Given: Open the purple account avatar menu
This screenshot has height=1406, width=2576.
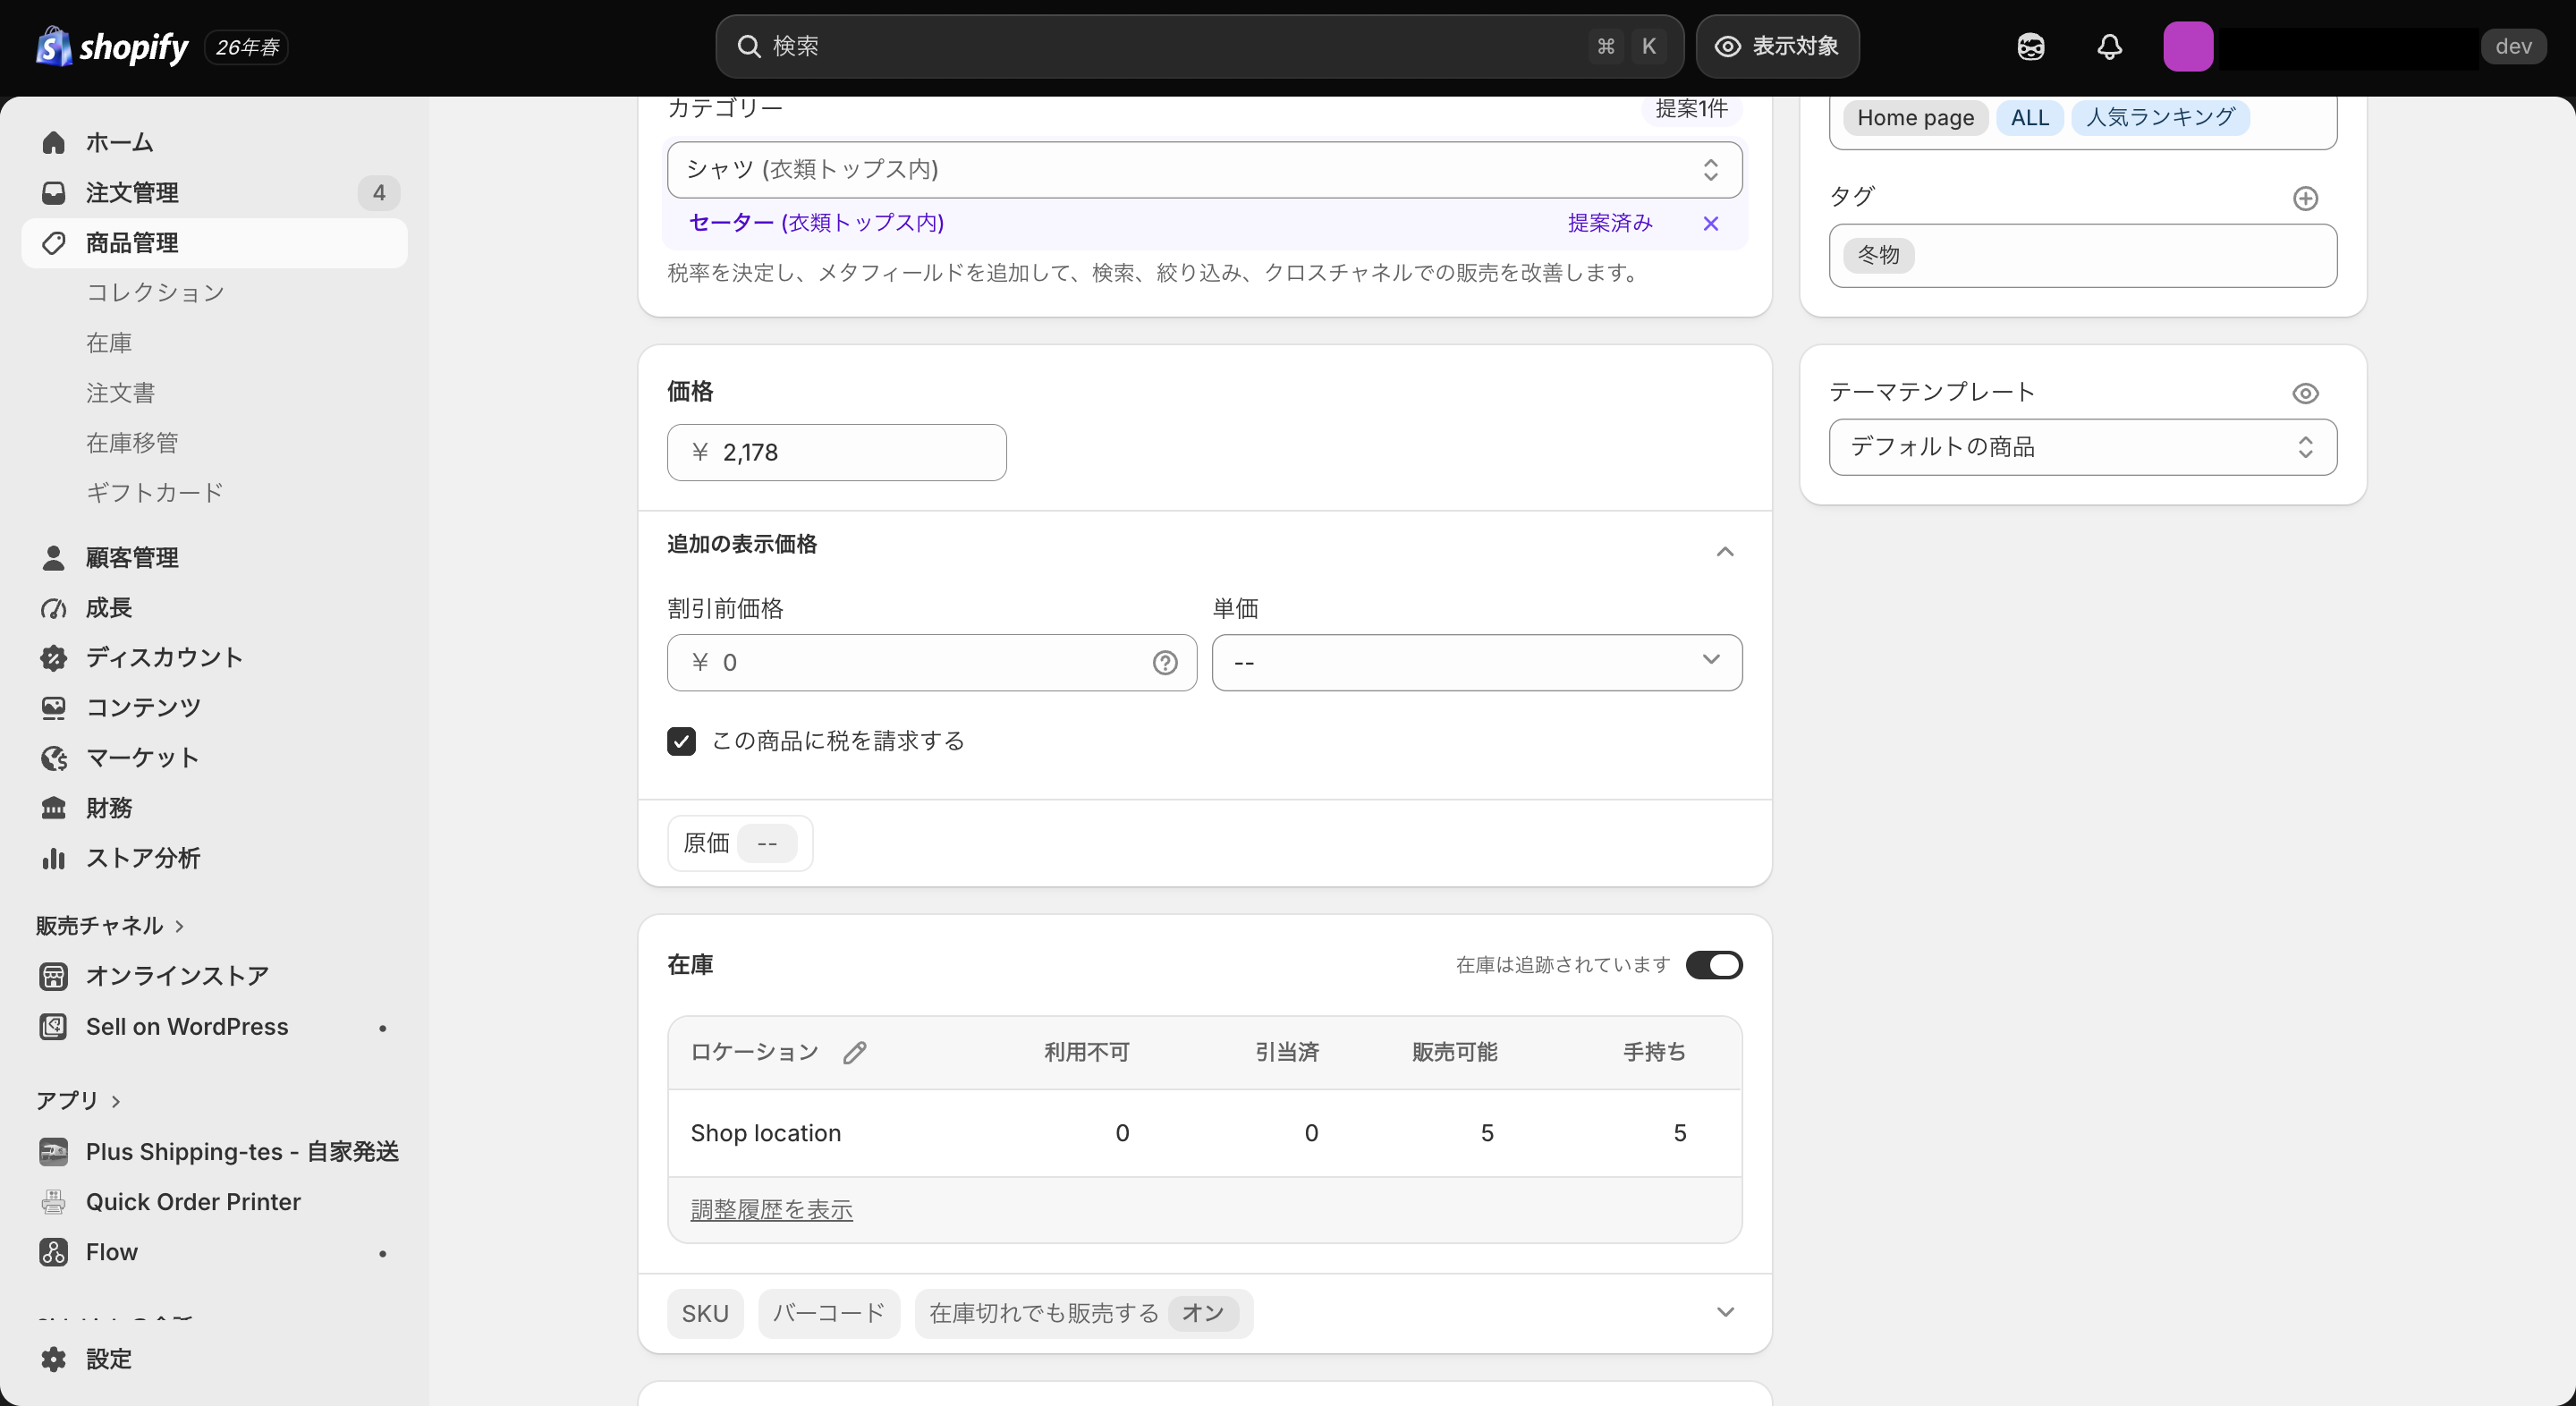Looking at the screenshot, I should tap(2188, 46).
